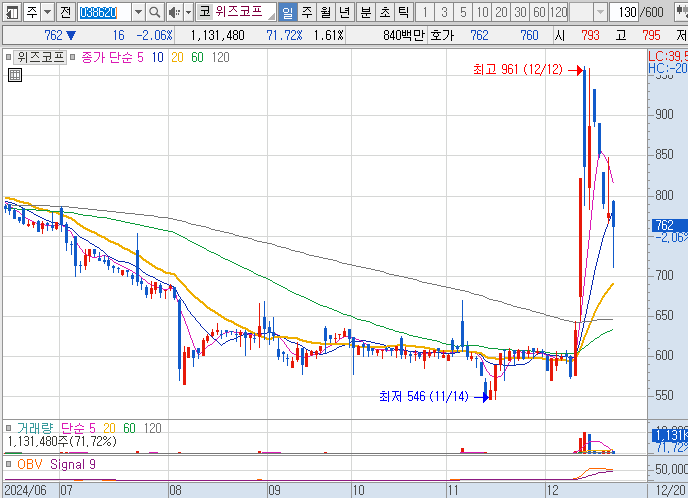
Task: Click the 038620 stock code field
Action: [104, 12]
